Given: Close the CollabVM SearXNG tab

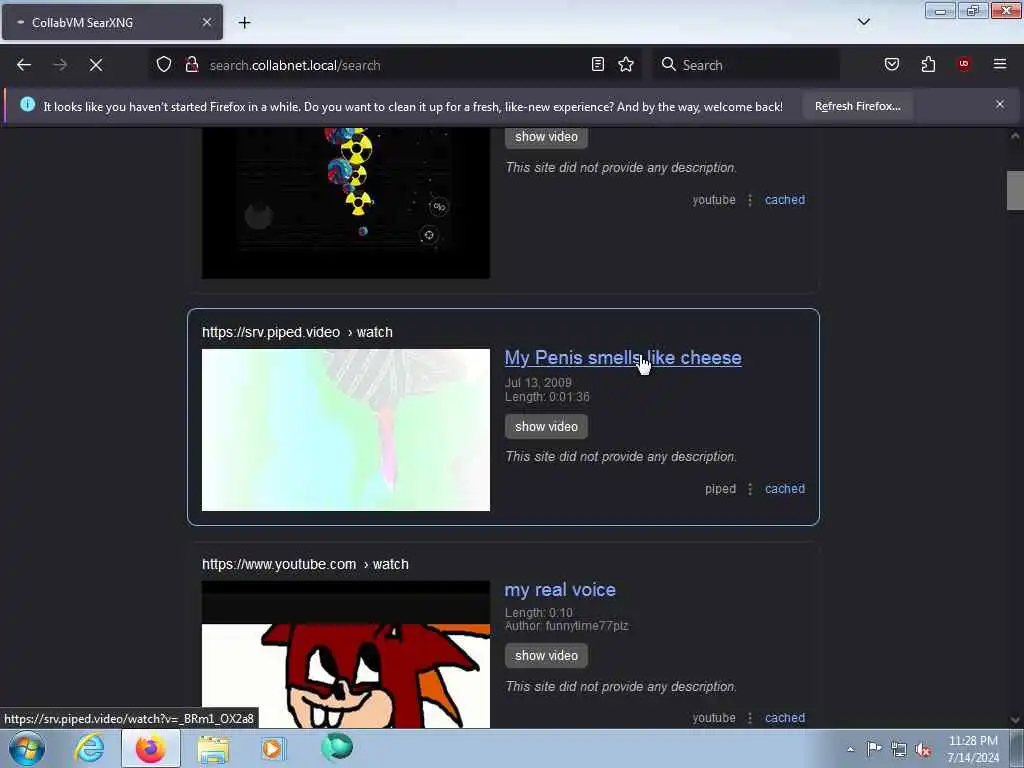Looking at the screenshot, I should click(207, 22).
